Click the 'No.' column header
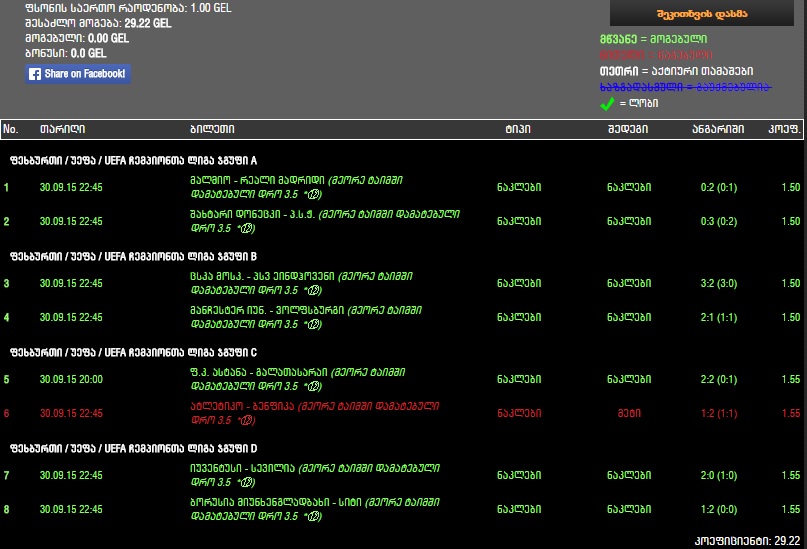Image resolution: width=807 pixels, height=549 pixels. tap(10, 129)
